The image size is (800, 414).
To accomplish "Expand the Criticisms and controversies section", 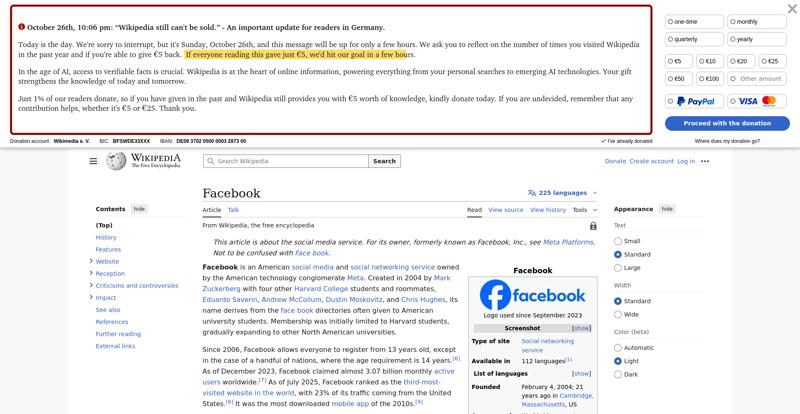I will pos(91,285).
